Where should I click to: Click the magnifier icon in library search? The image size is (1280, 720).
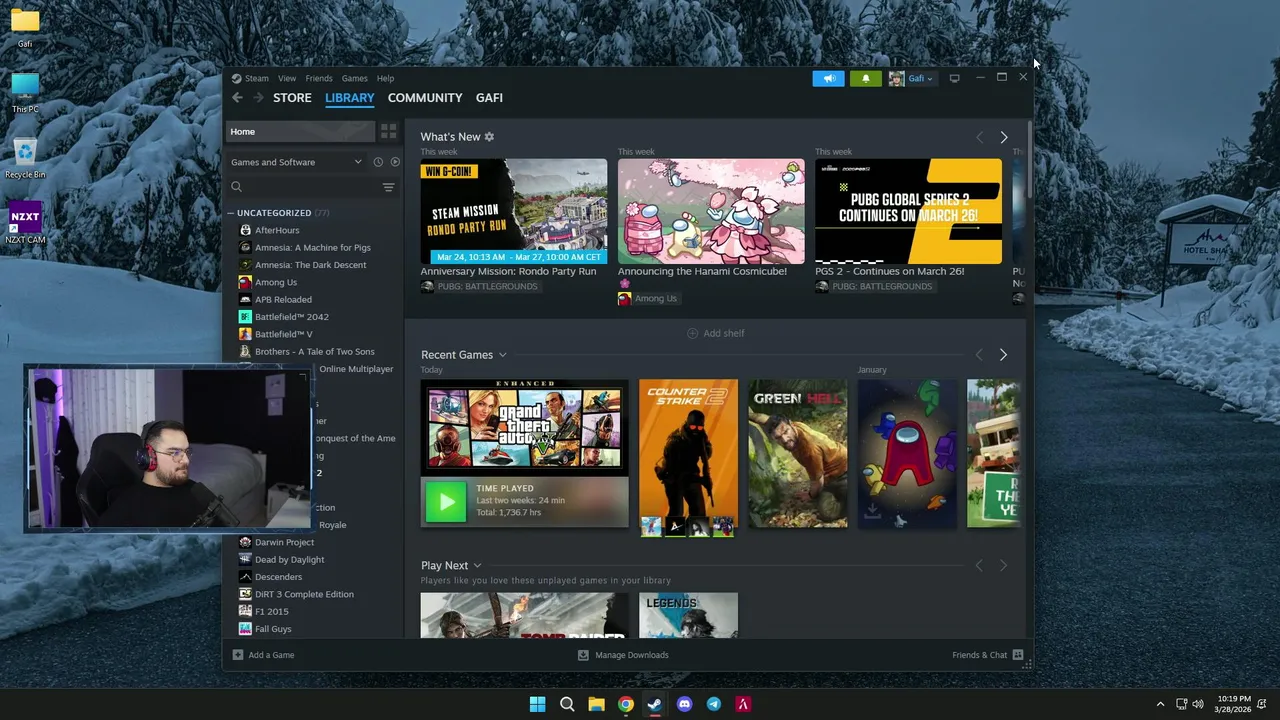(x=237, y=187)
